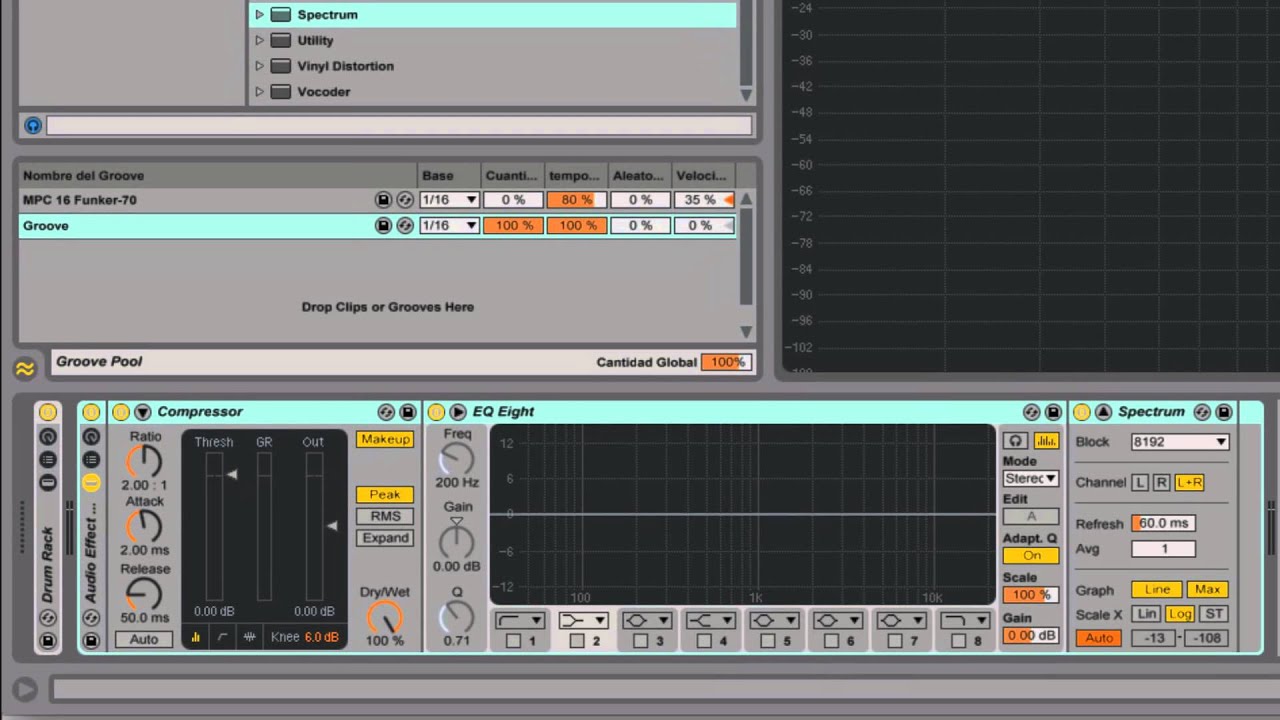Save the Compressor preset with disk icon
Screen dimensions: 1280x720
click(407, 412)
